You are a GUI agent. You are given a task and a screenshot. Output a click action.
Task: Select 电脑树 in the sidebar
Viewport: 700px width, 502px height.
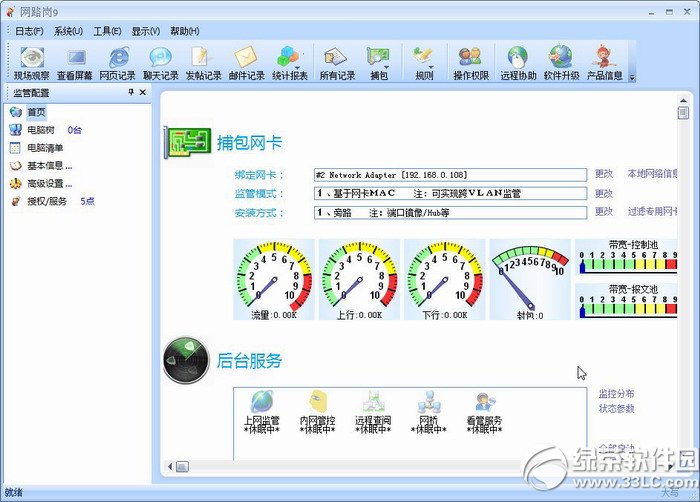point(41,130)
